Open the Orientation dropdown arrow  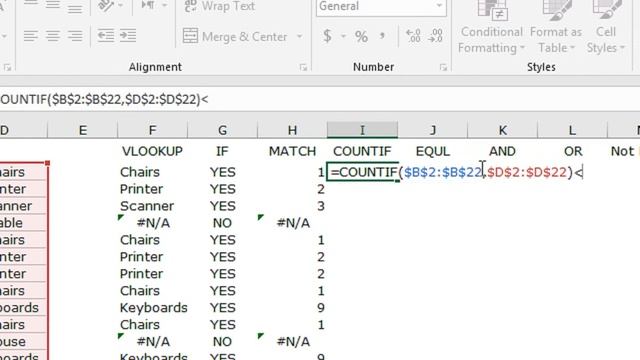tap(120, 6)
